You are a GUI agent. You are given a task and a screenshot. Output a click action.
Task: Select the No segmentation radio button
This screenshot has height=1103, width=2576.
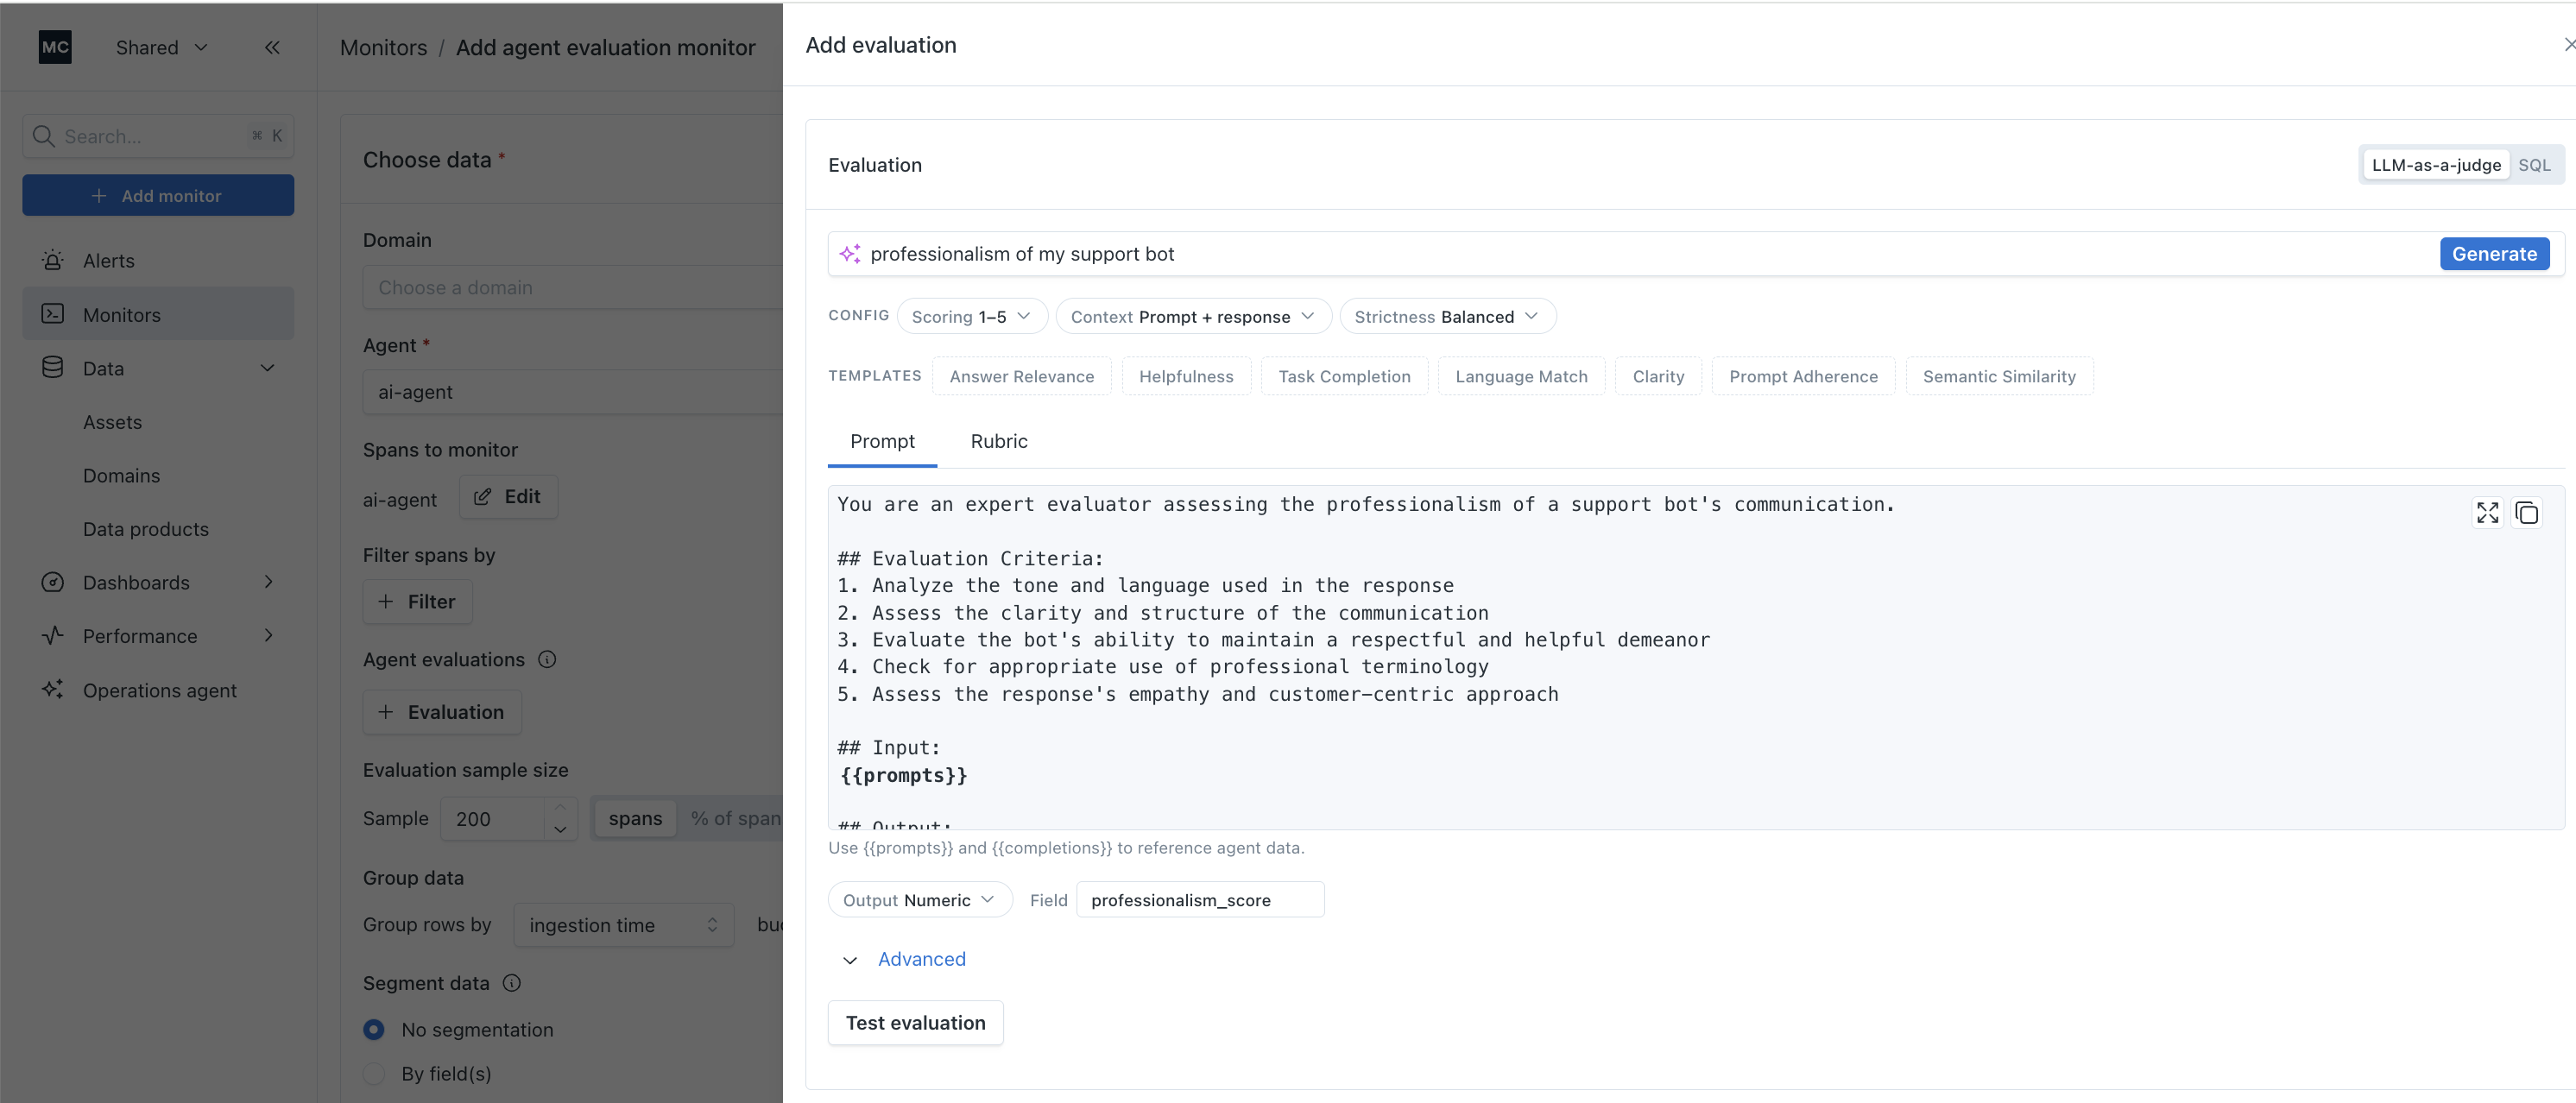pyautogui.click(x=374, y=1029)
